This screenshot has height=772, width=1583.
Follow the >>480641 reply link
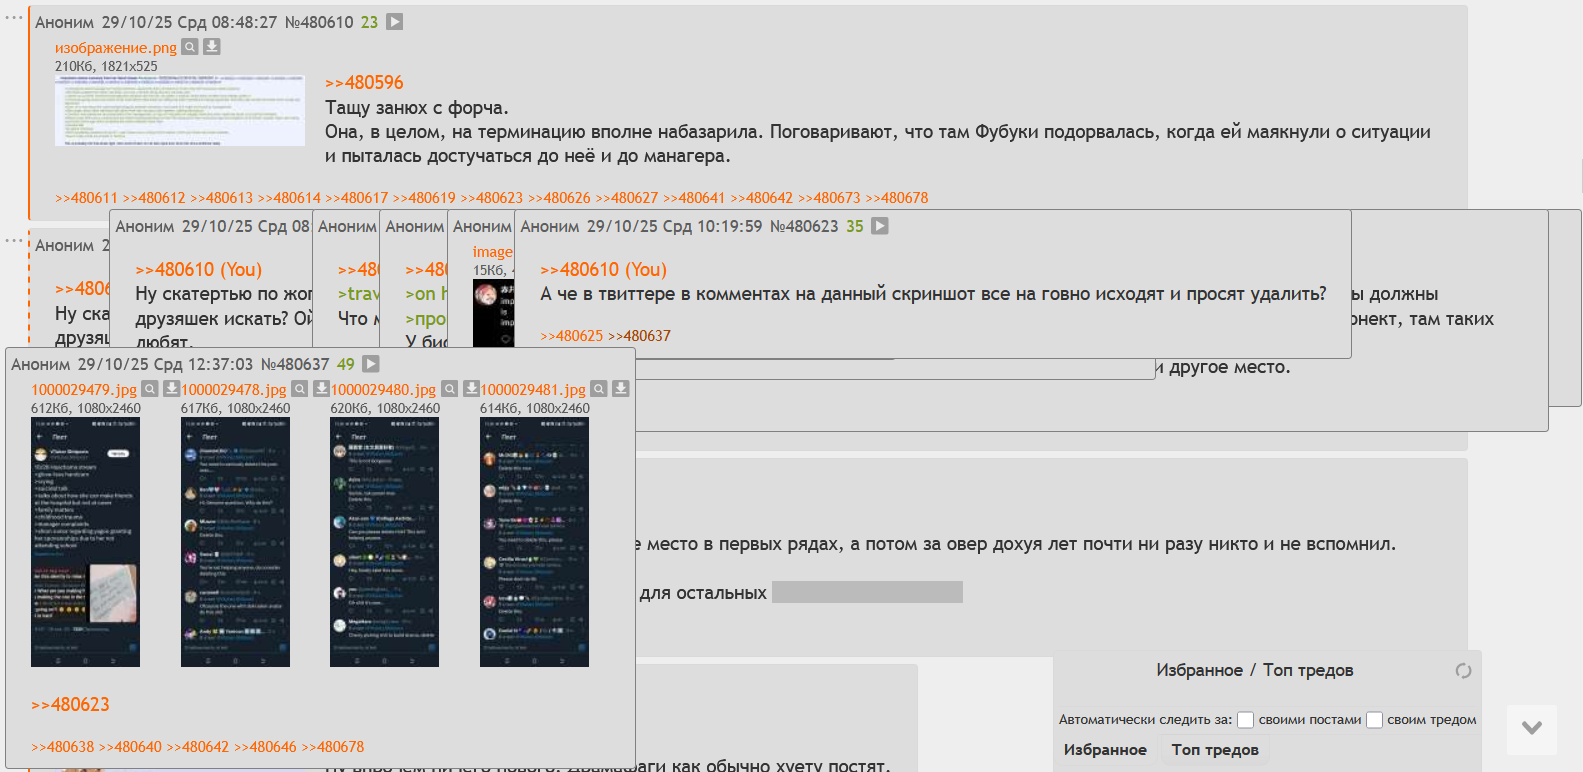tap(694, 198)
